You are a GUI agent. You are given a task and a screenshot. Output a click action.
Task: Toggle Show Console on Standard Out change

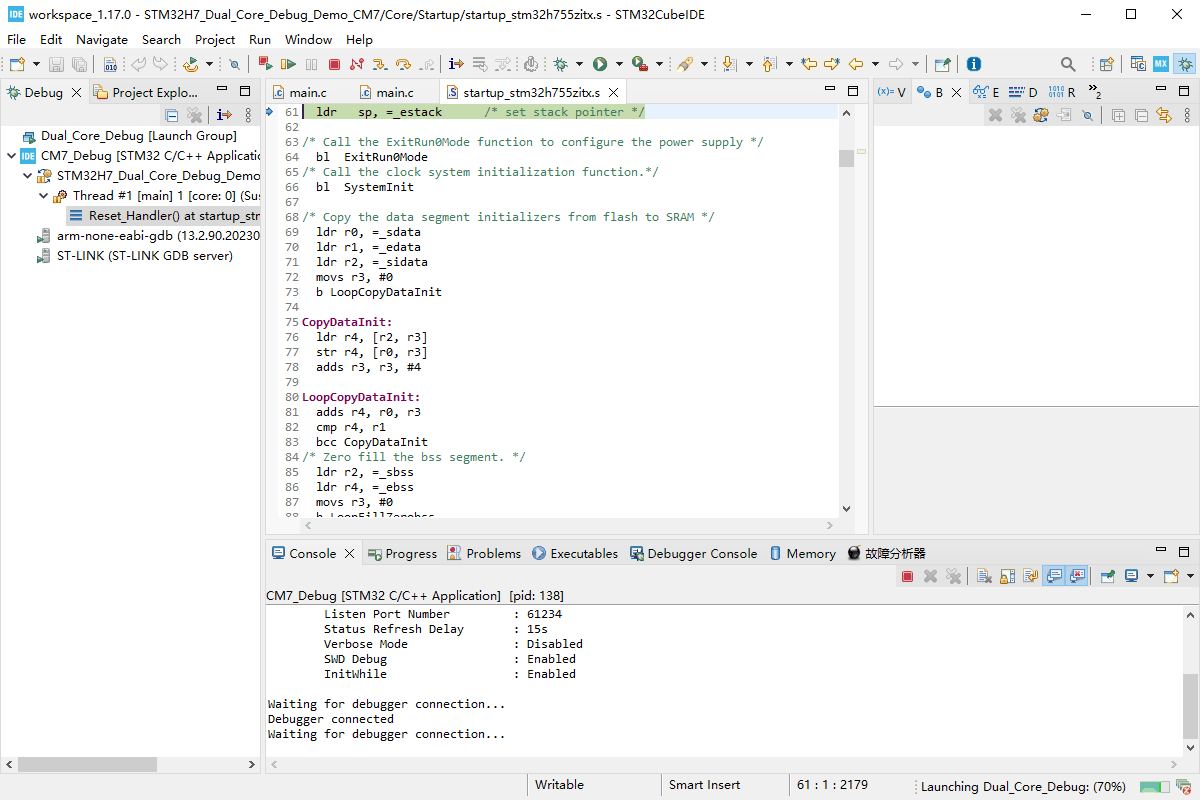pos(1053,576)
